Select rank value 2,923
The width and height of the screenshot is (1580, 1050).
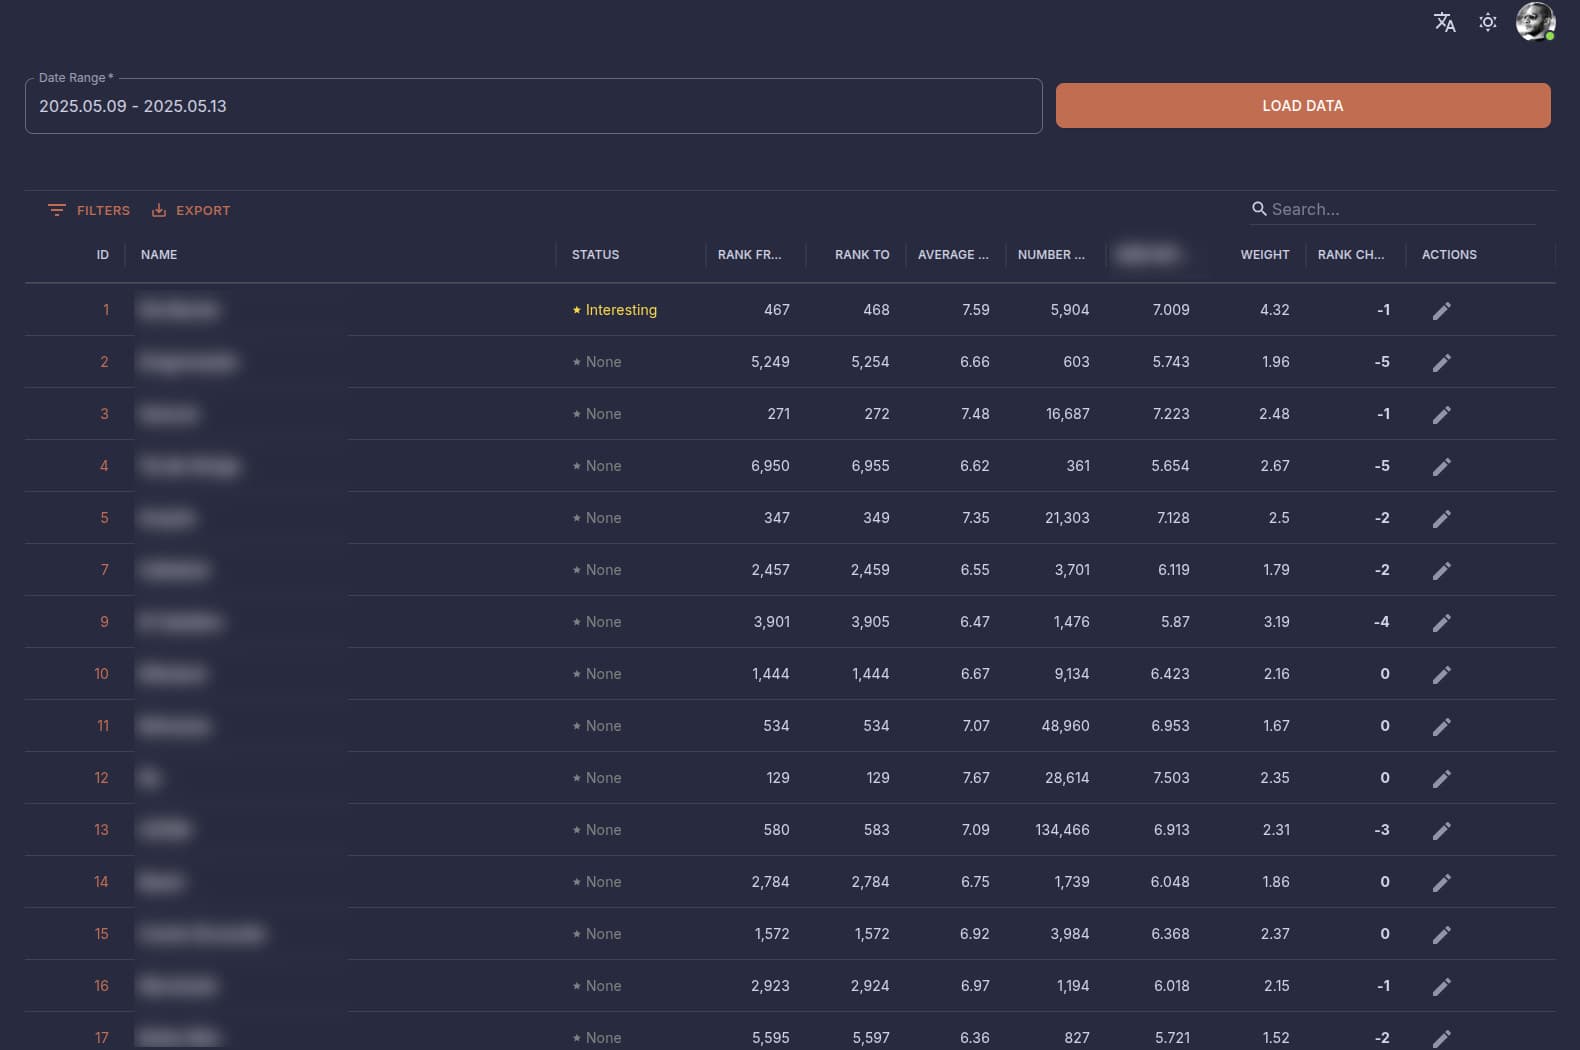coord(770,986)
